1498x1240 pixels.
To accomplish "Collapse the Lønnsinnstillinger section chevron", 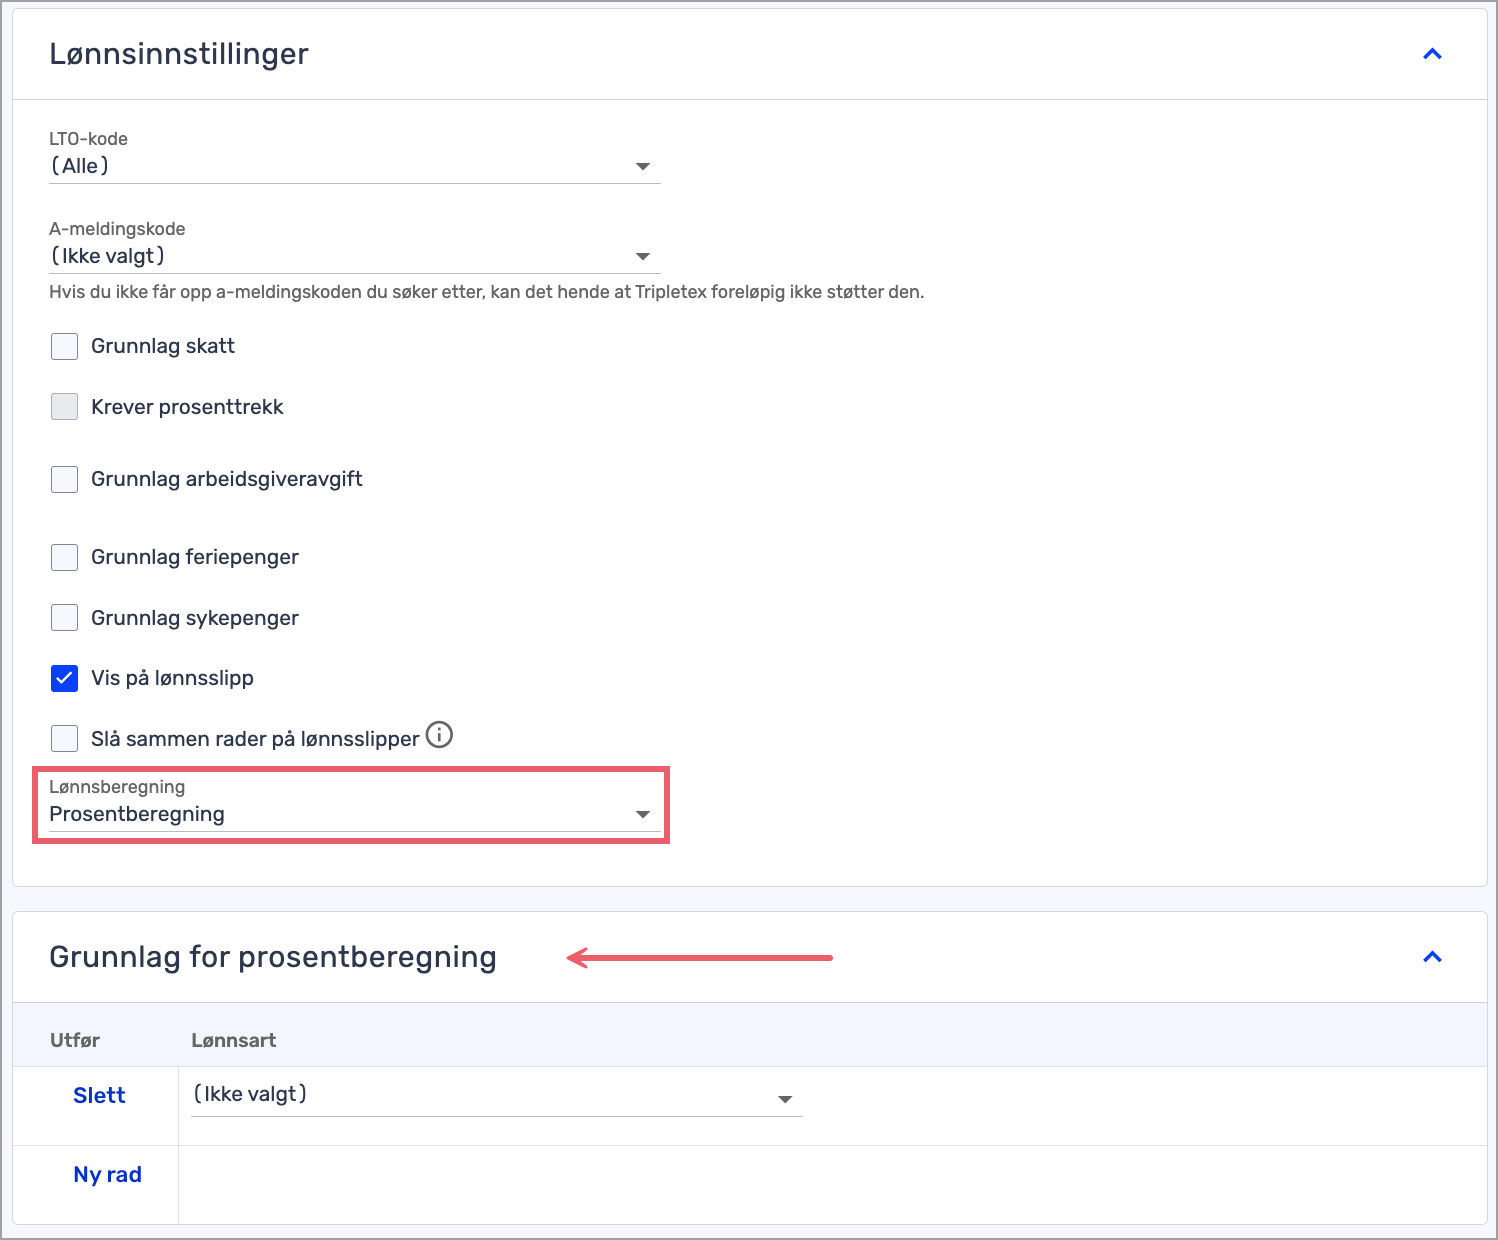I will click(x=1432, y=54).
